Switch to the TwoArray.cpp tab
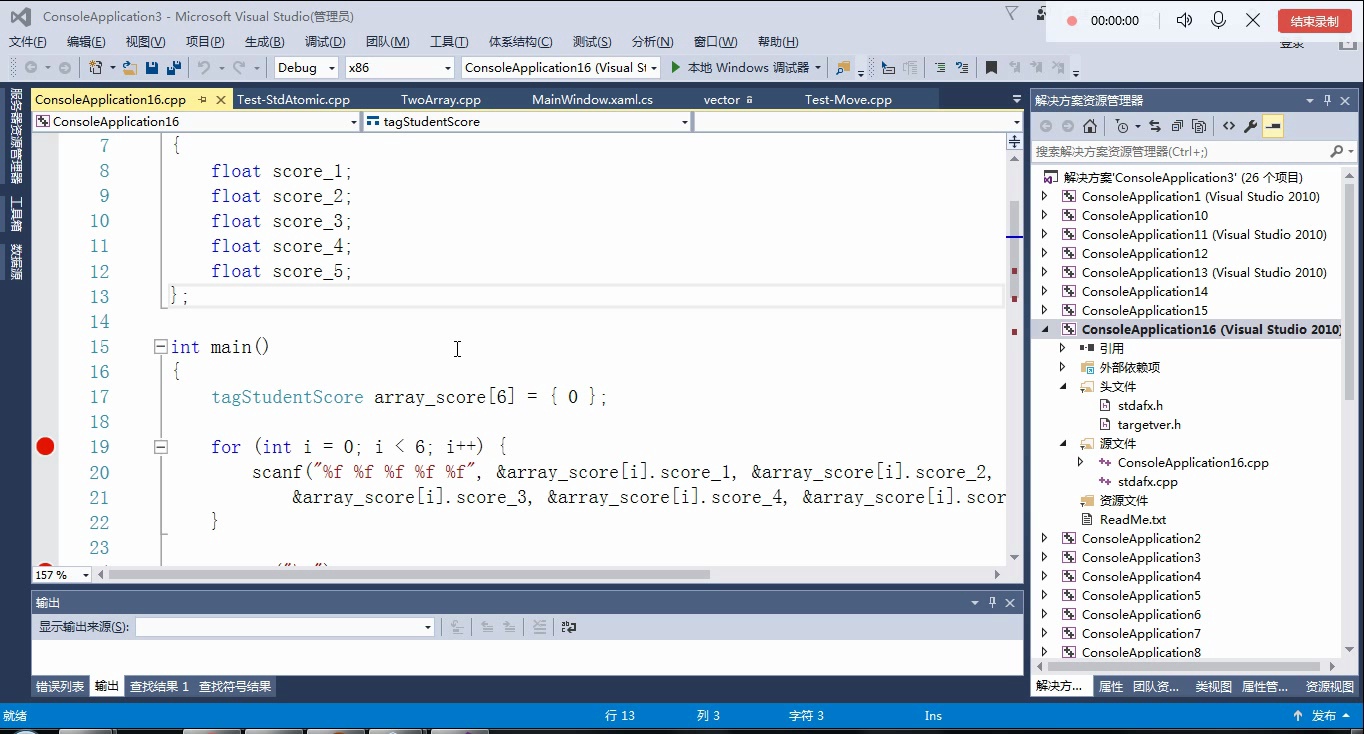This screenshot has height=734, width=1364. coord(441,100)
